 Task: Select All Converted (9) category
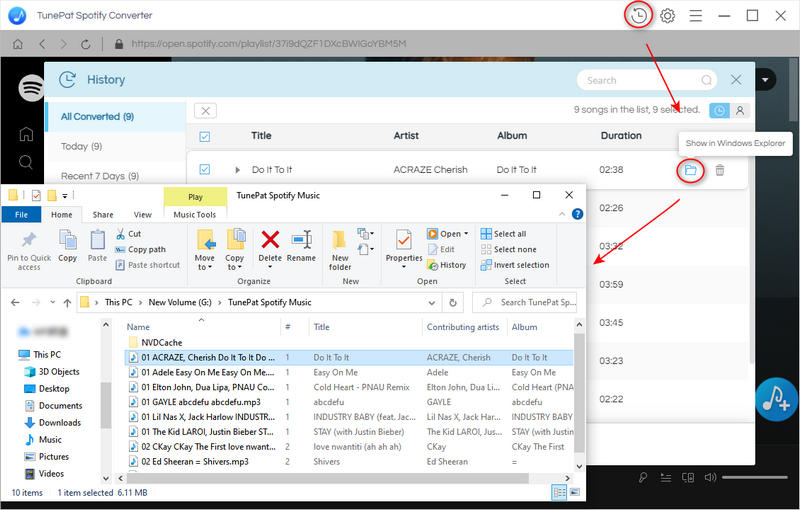(115, 117)
